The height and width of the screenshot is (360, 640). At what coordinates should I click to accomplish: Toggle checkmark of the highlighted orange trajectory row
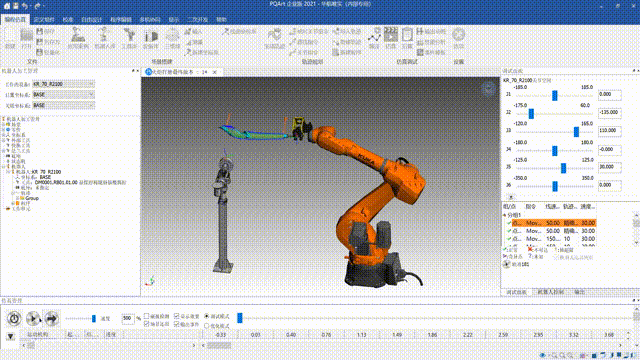[x=509, y=223]
